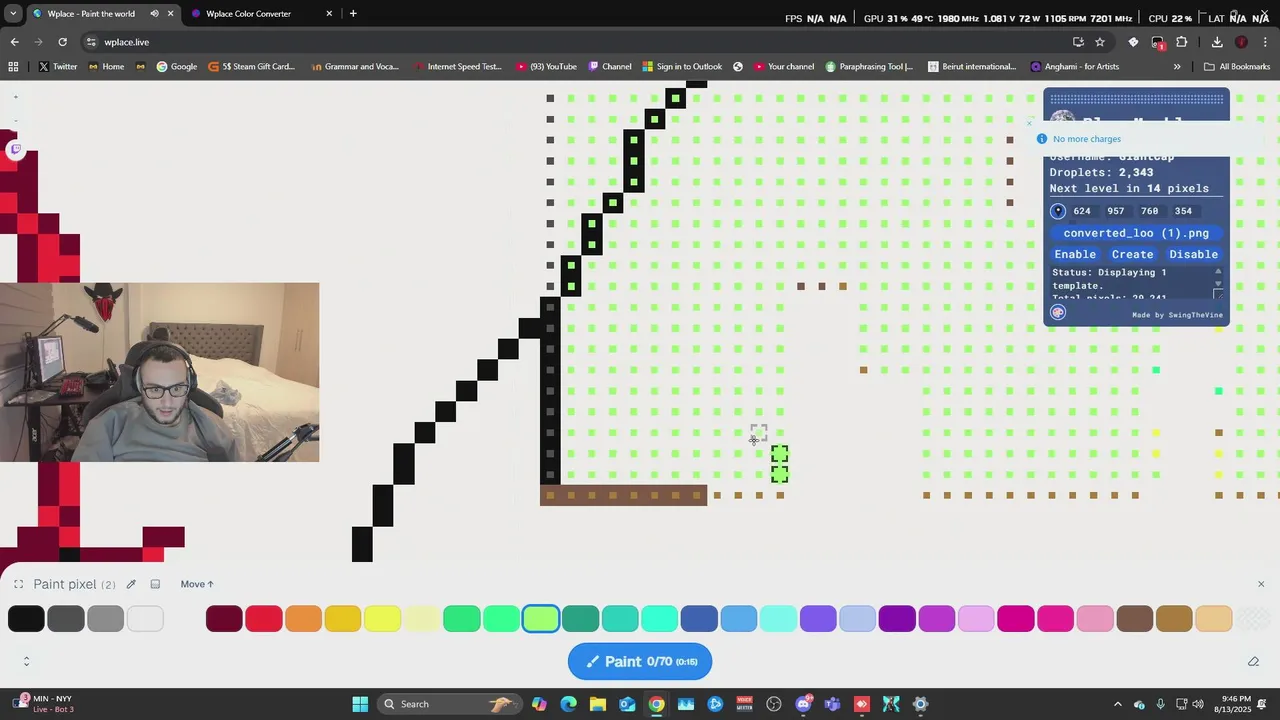This screenshot has height=720, width=1280.
Task: Select the dark red color swatch
Action: click(x=224, y=619)
